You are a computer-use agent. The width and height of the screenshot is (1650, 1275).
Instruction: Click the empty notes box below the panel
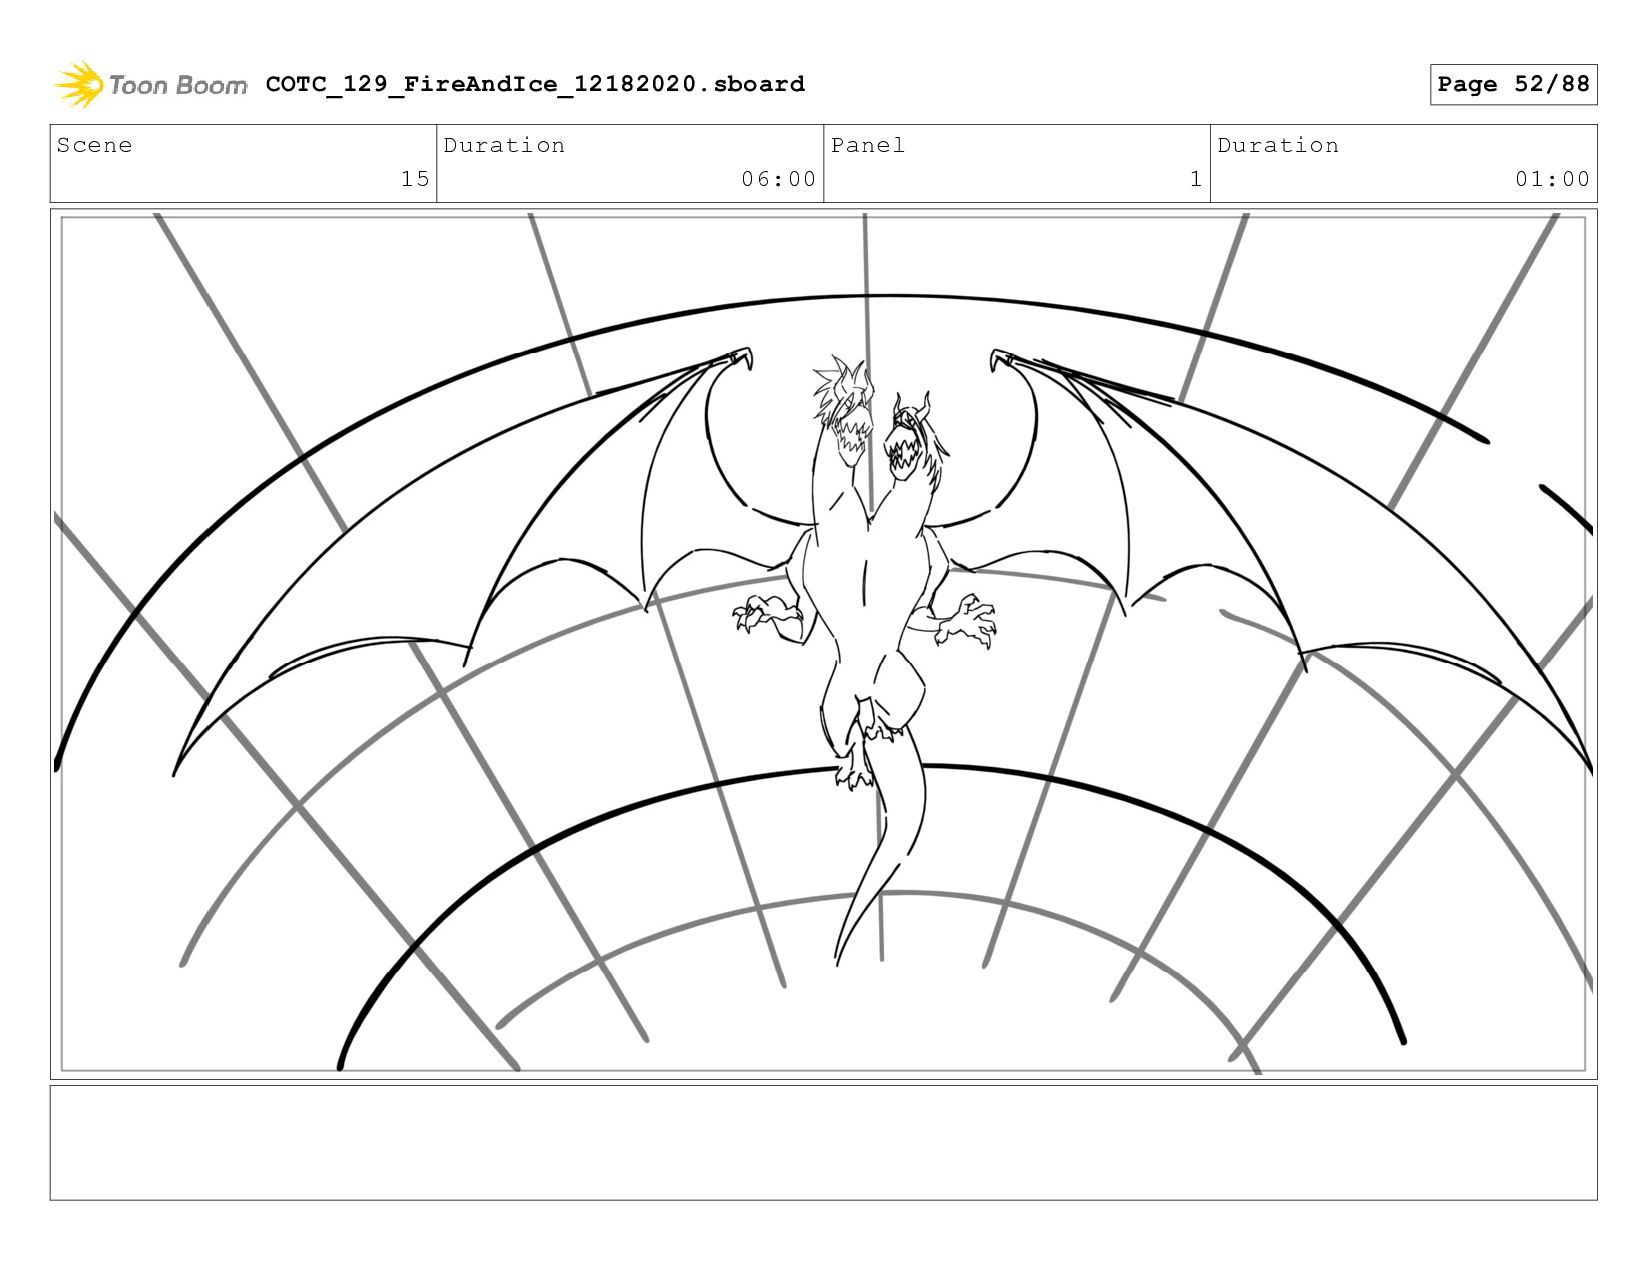pos(823,1143)
